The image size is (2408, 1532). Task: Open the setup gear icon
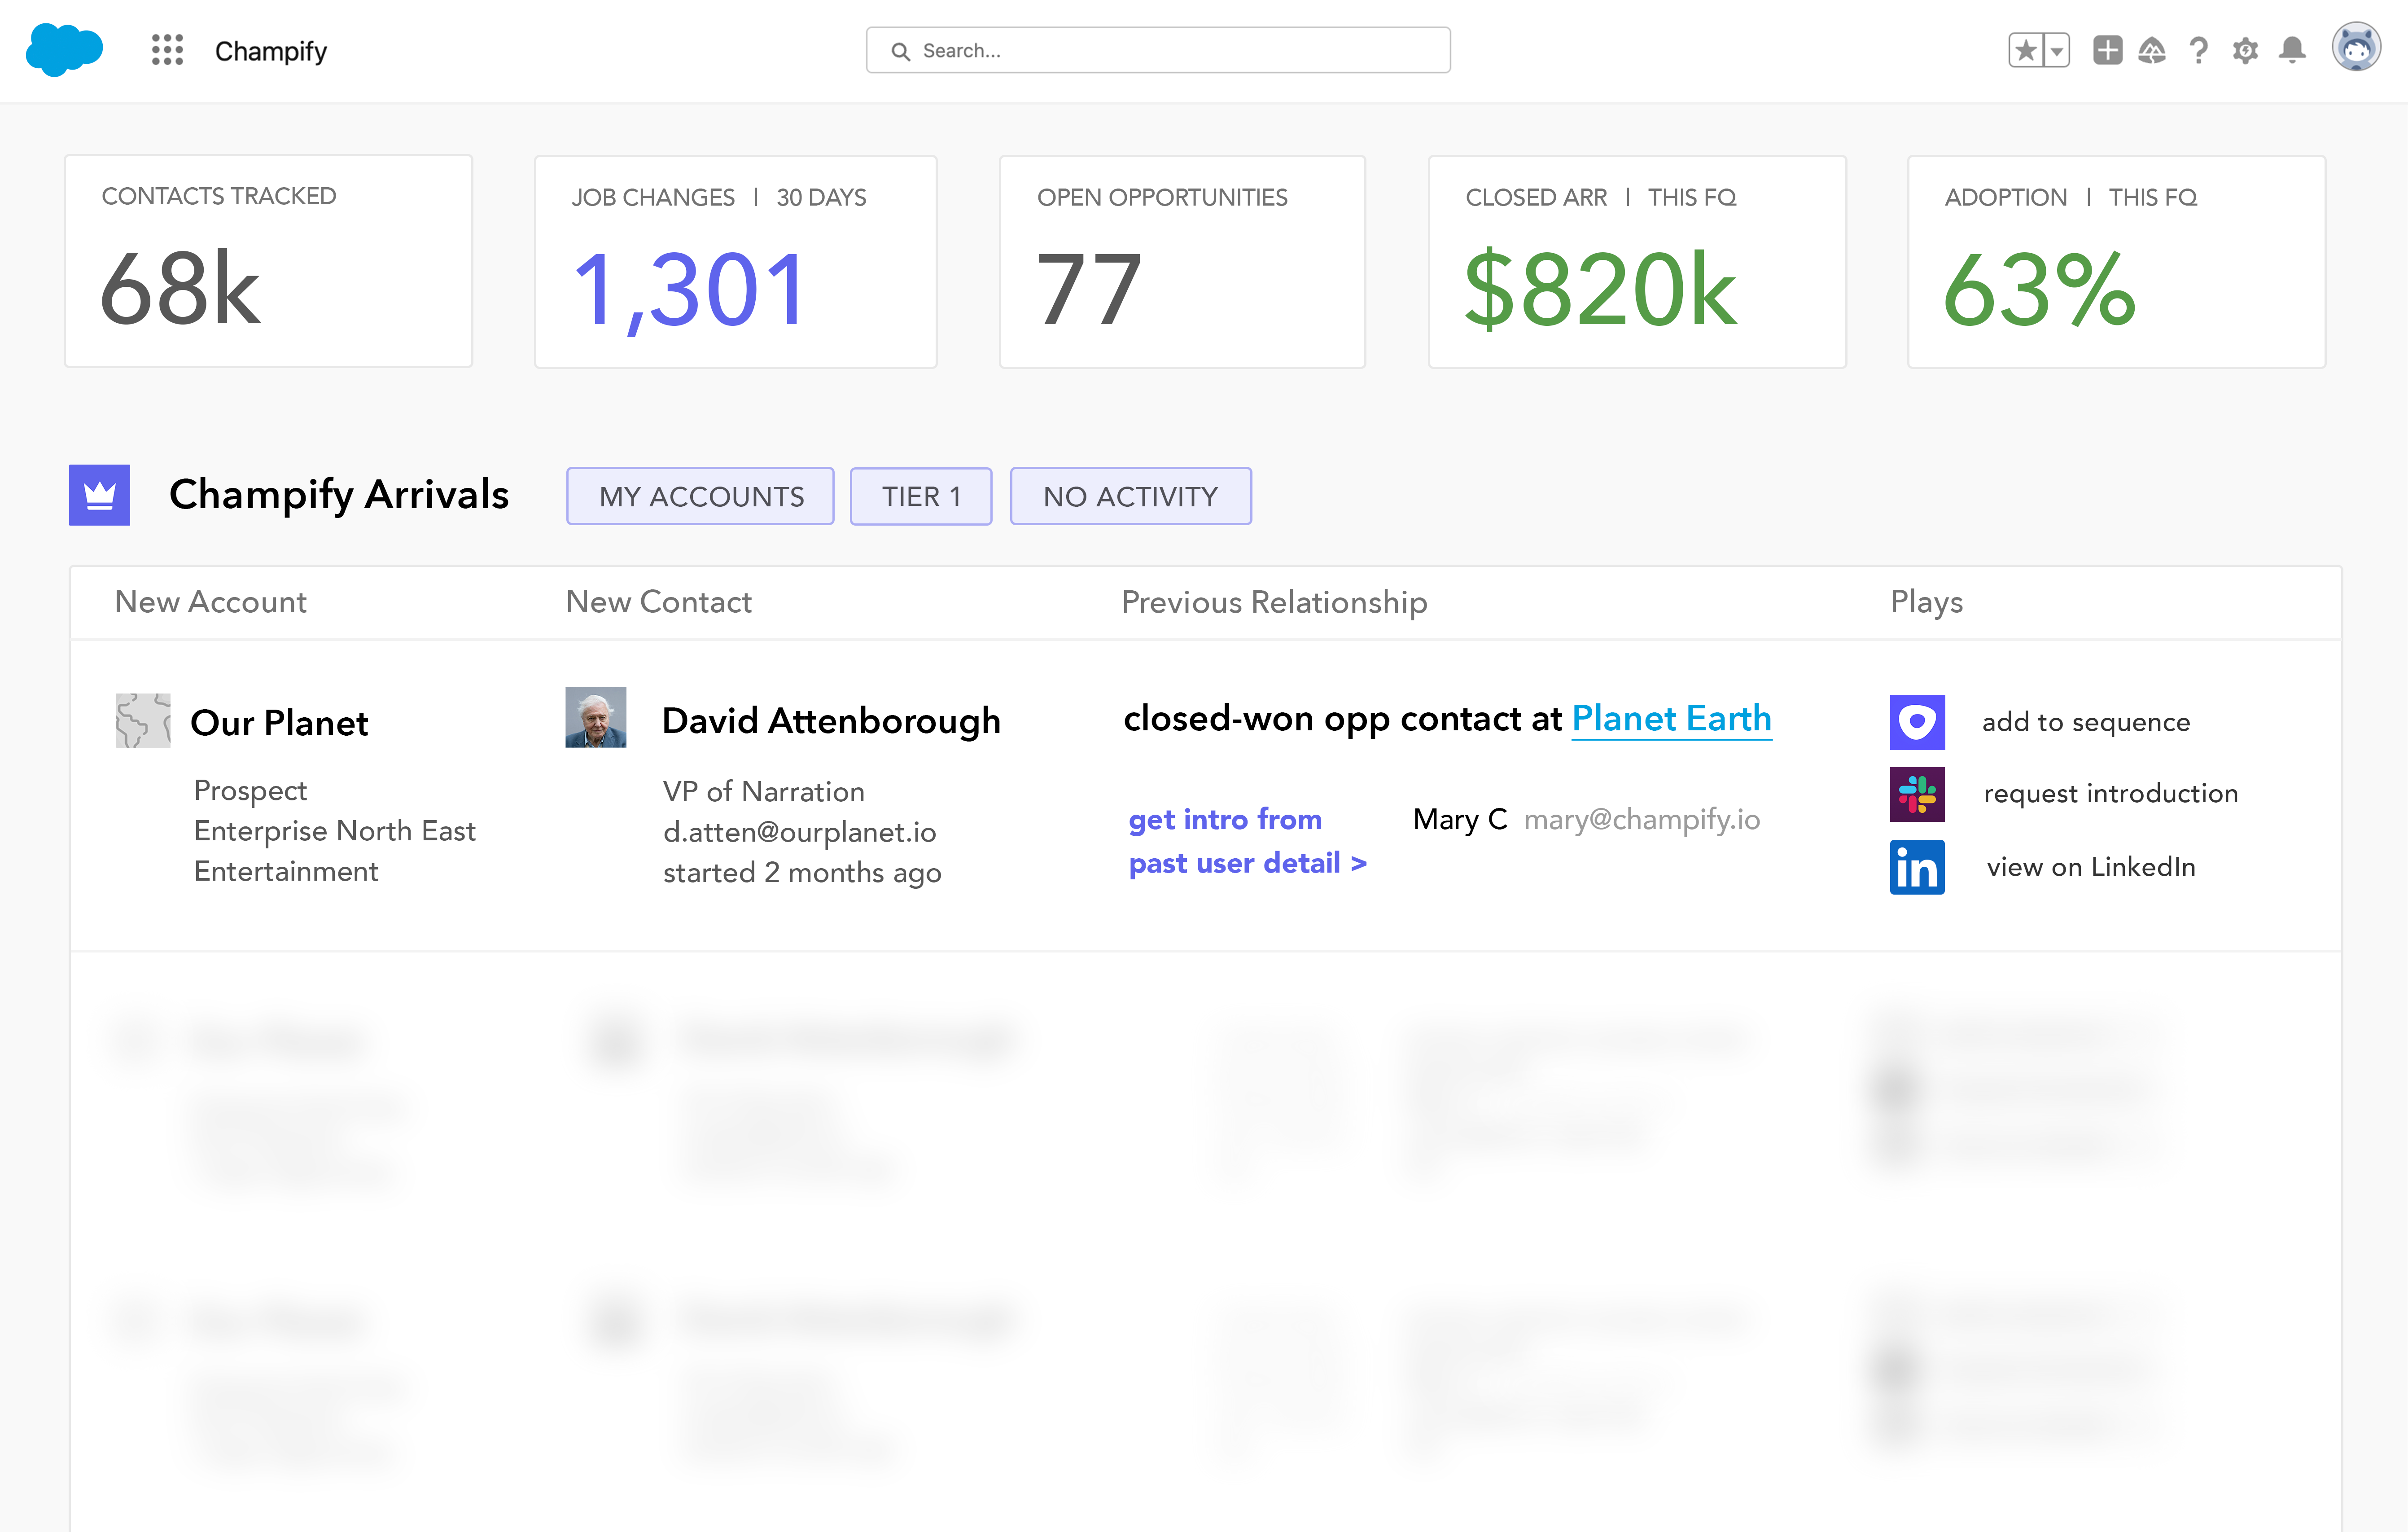pyautogui.click(x=2245, y=50)
